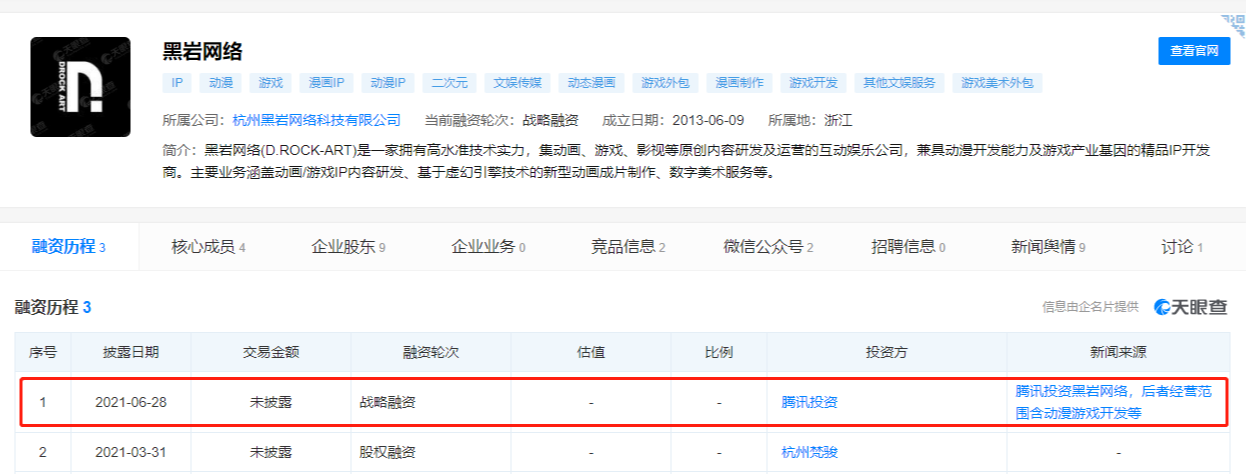The image size is (1246, 474).
Task: Click the 新闻来源 column header
Action: tap(1119, 352)
